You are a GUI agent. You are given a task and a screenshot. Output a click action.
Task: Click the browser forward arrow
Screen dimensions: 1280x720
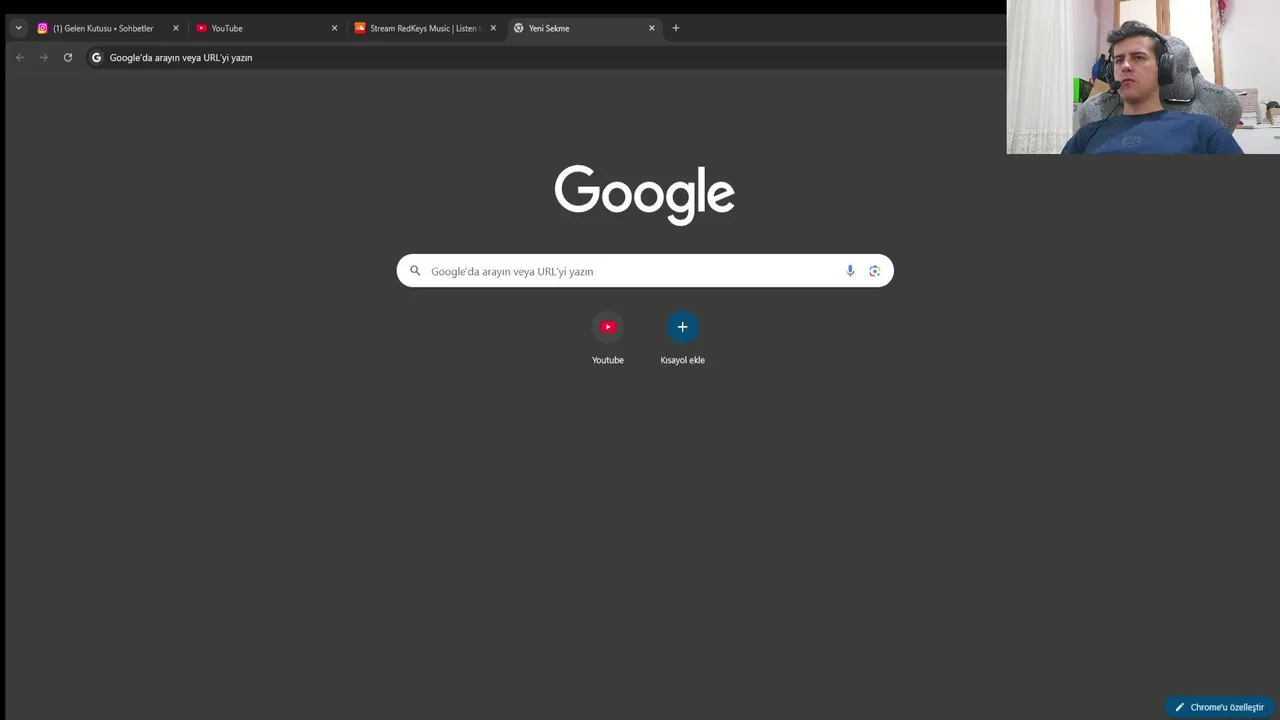pos(44,58)
